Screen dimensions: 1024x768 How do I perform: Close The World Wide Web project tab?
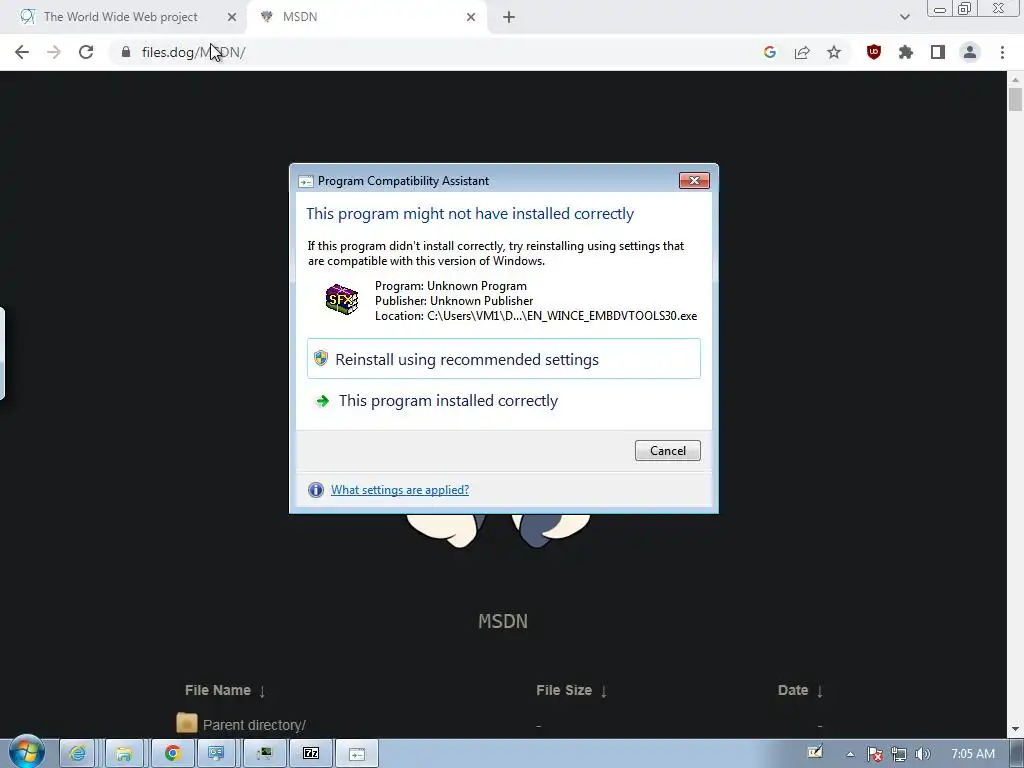[x=232, y=17]
